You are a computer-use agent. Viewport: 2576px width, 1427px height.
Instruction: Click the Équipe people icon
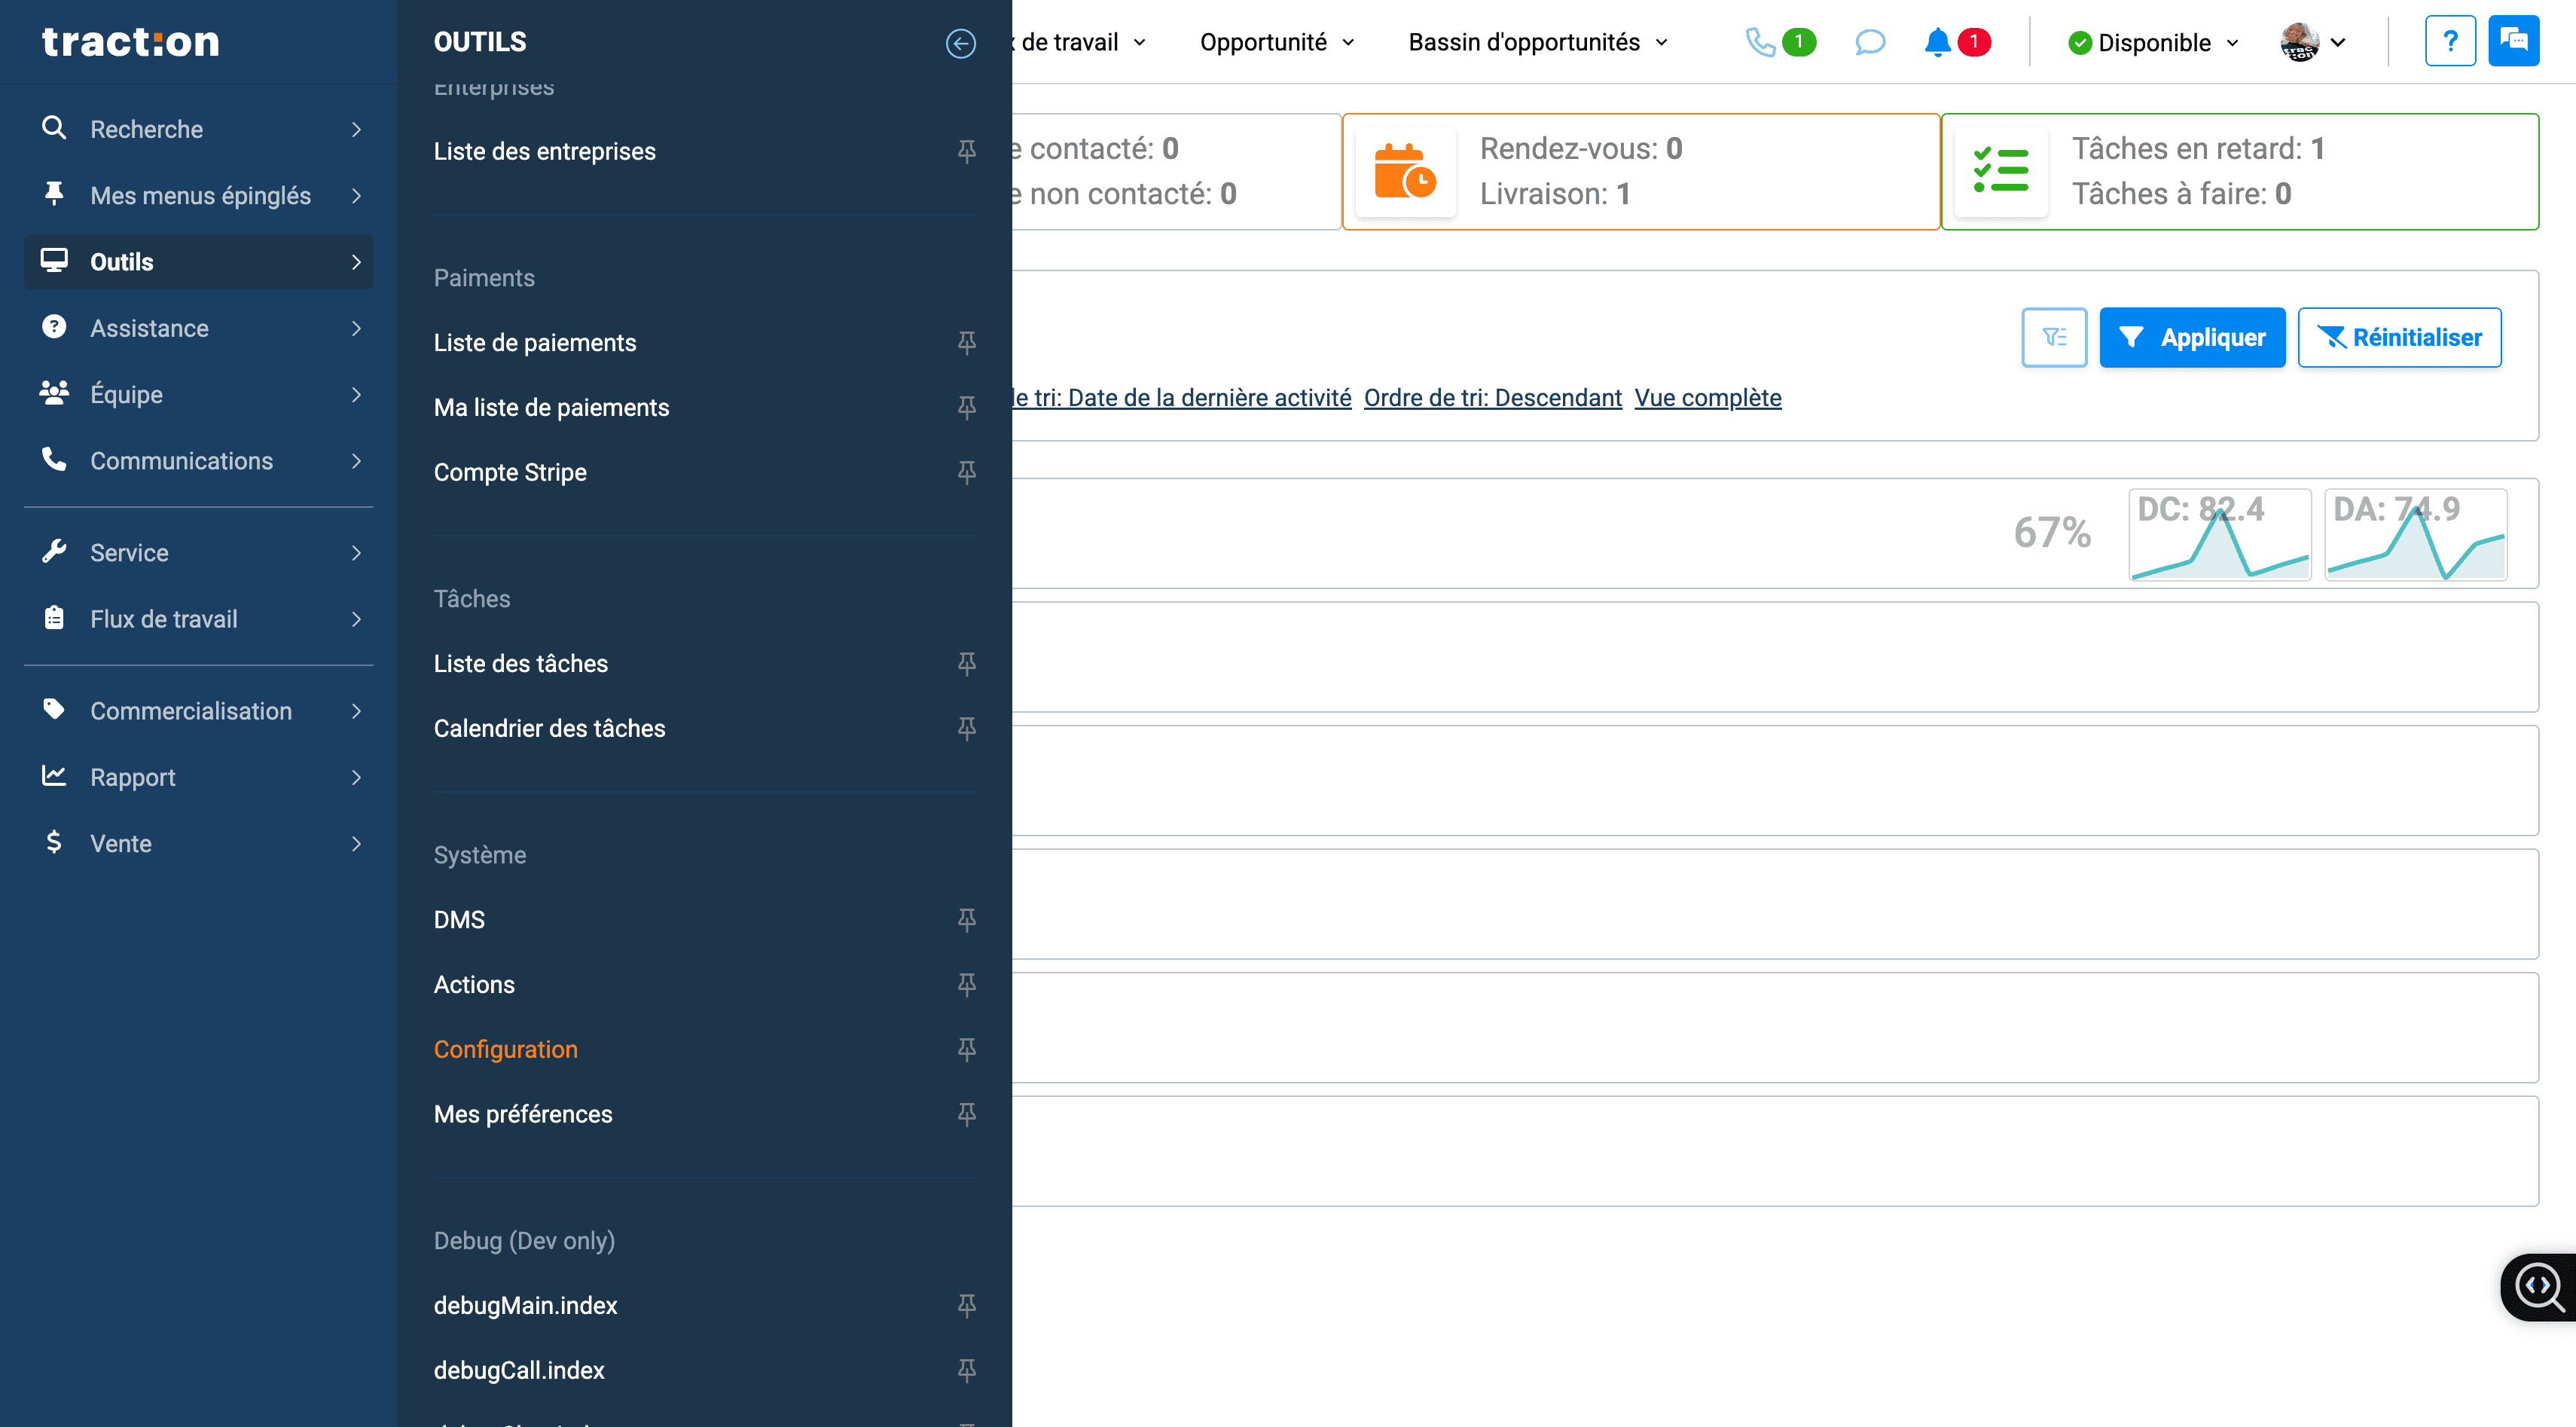click(x=54, y=393)
